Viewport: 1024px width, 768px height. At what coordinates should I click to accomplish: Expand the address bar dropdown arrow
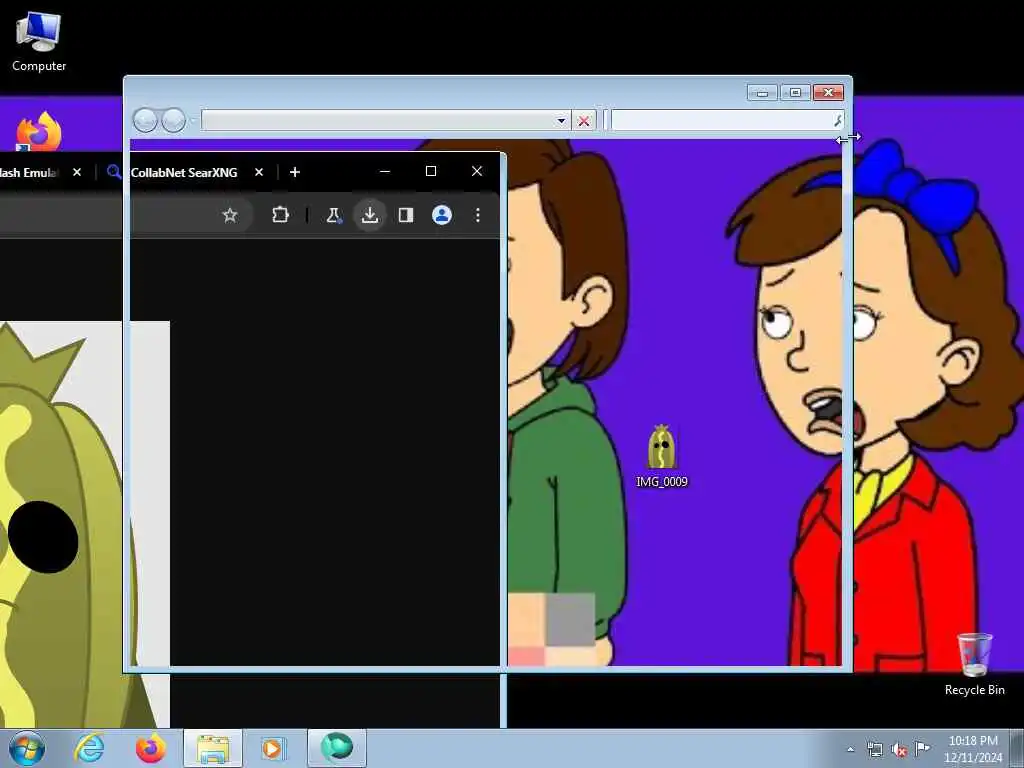(x=561, y=121)
